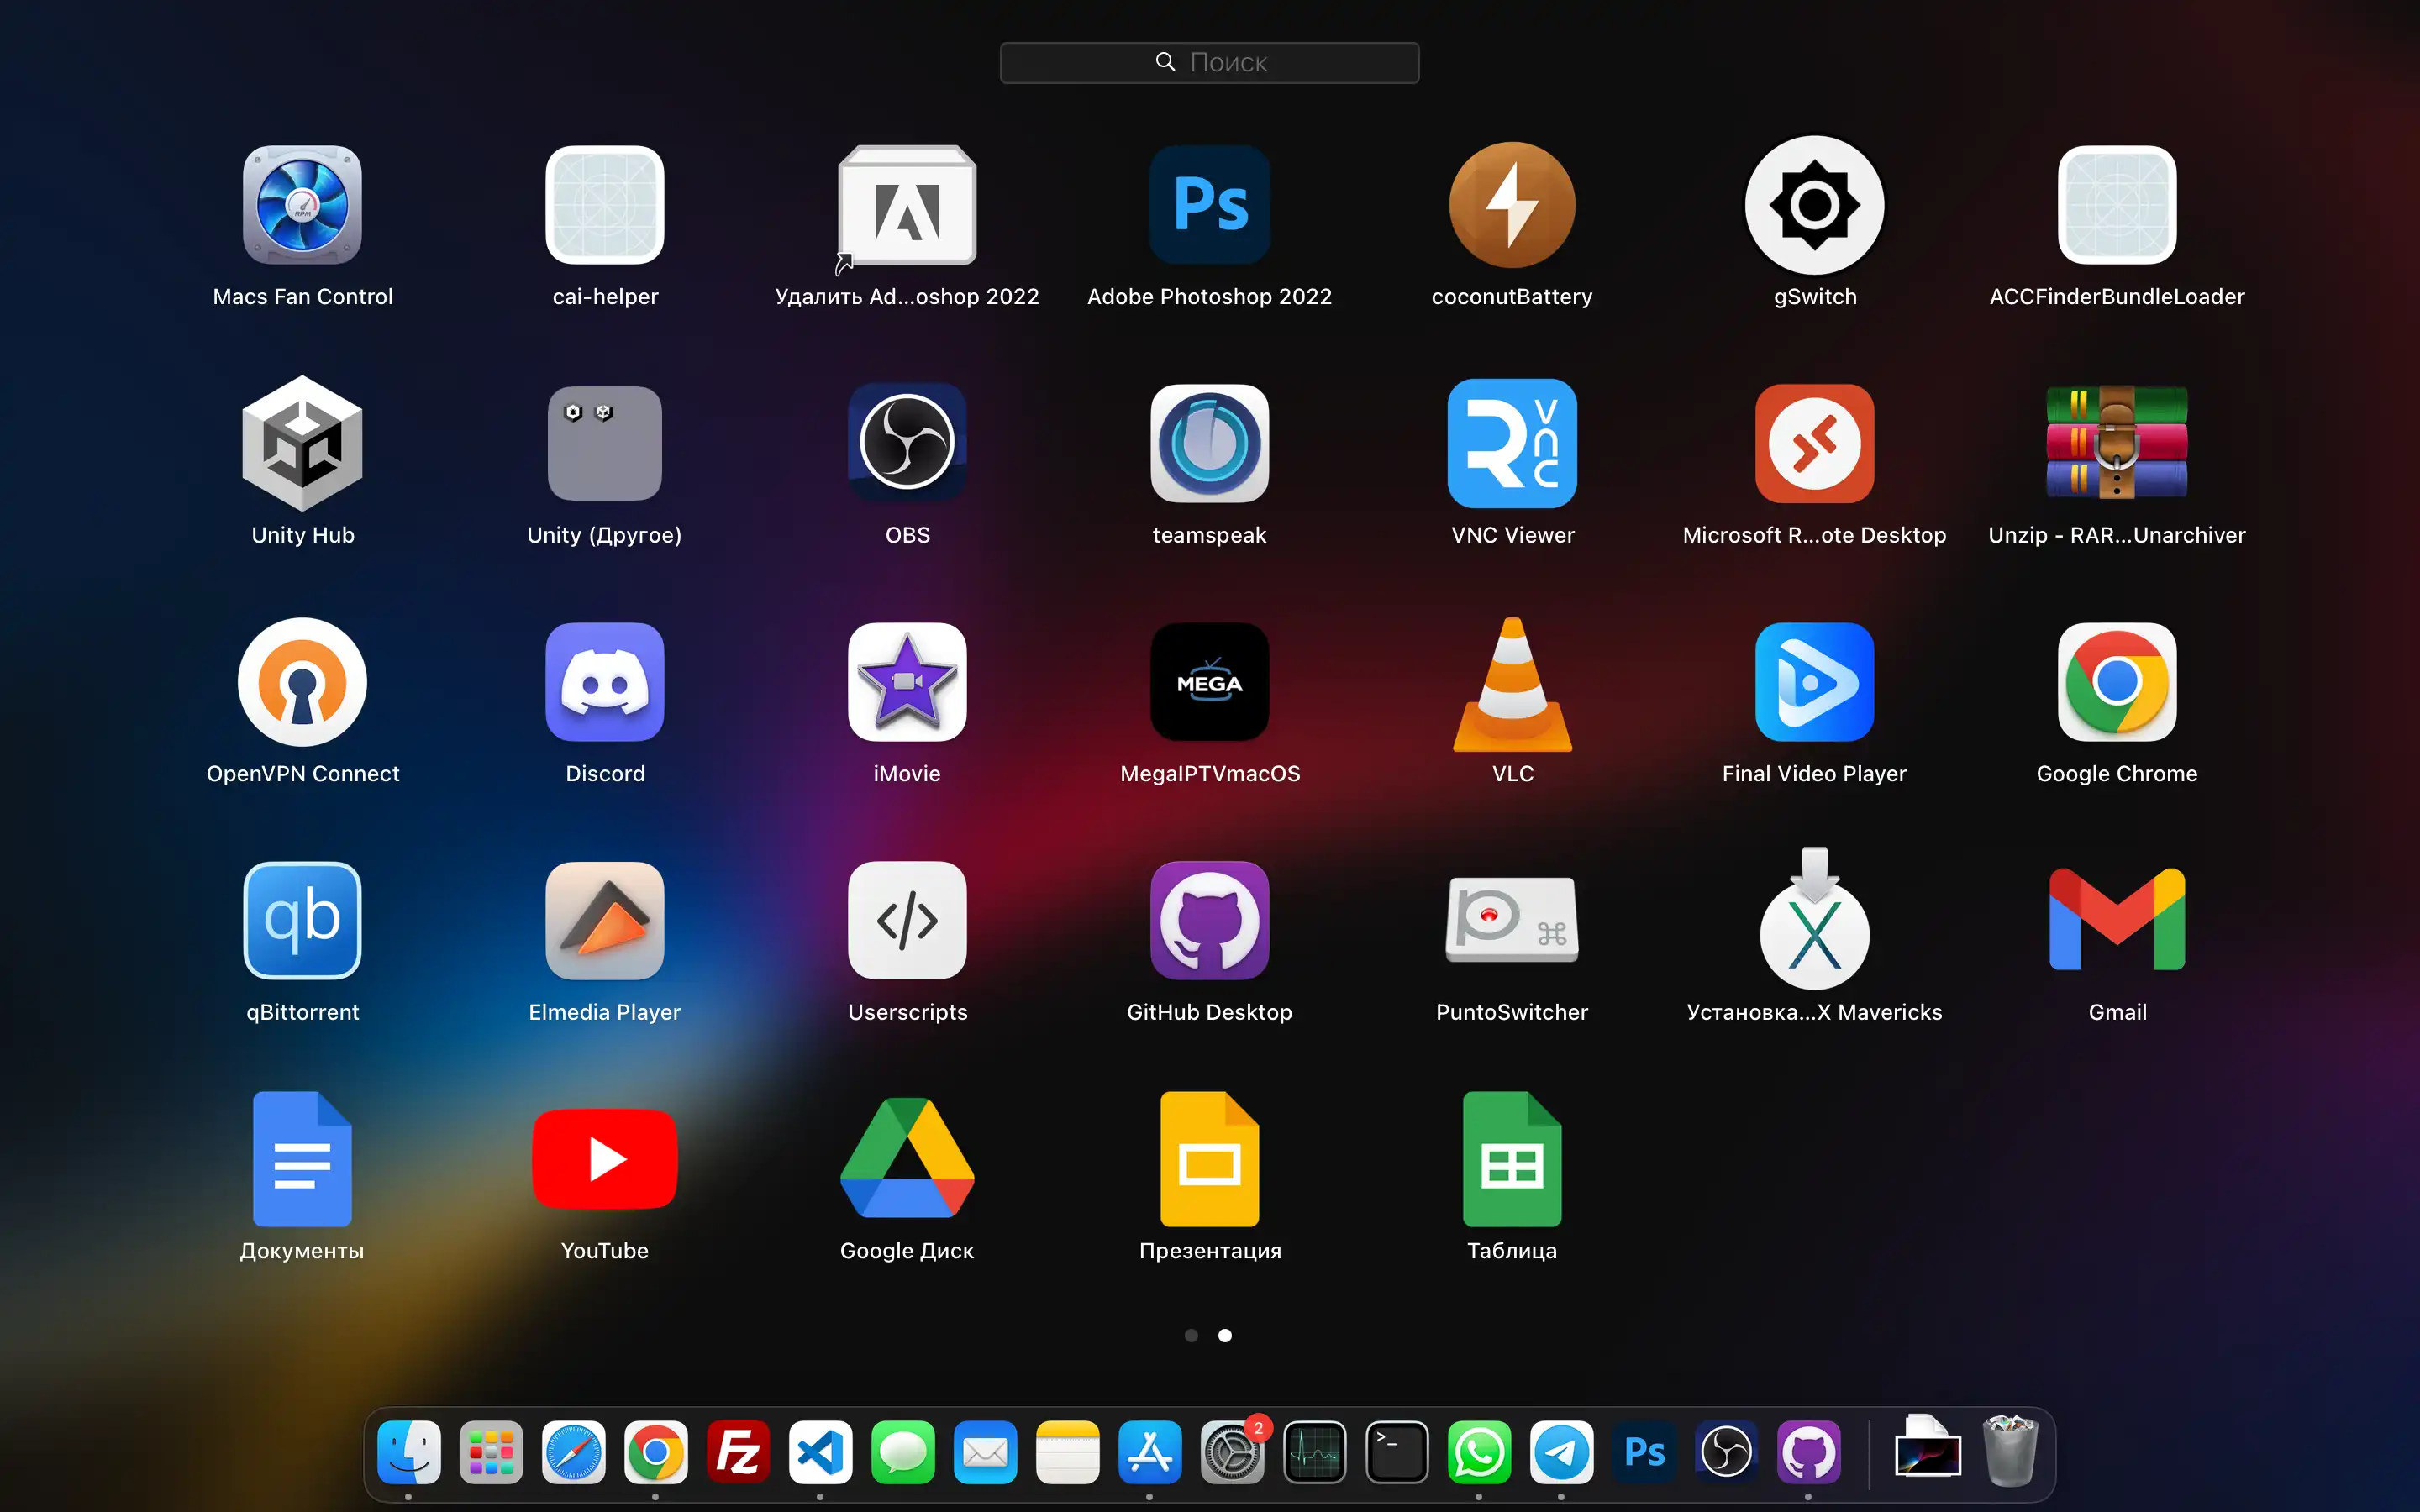Open Visual Studio Code from the Dock
Image resolution: width=2420 pixels, height=1512 pixels.
(821, 1452)
